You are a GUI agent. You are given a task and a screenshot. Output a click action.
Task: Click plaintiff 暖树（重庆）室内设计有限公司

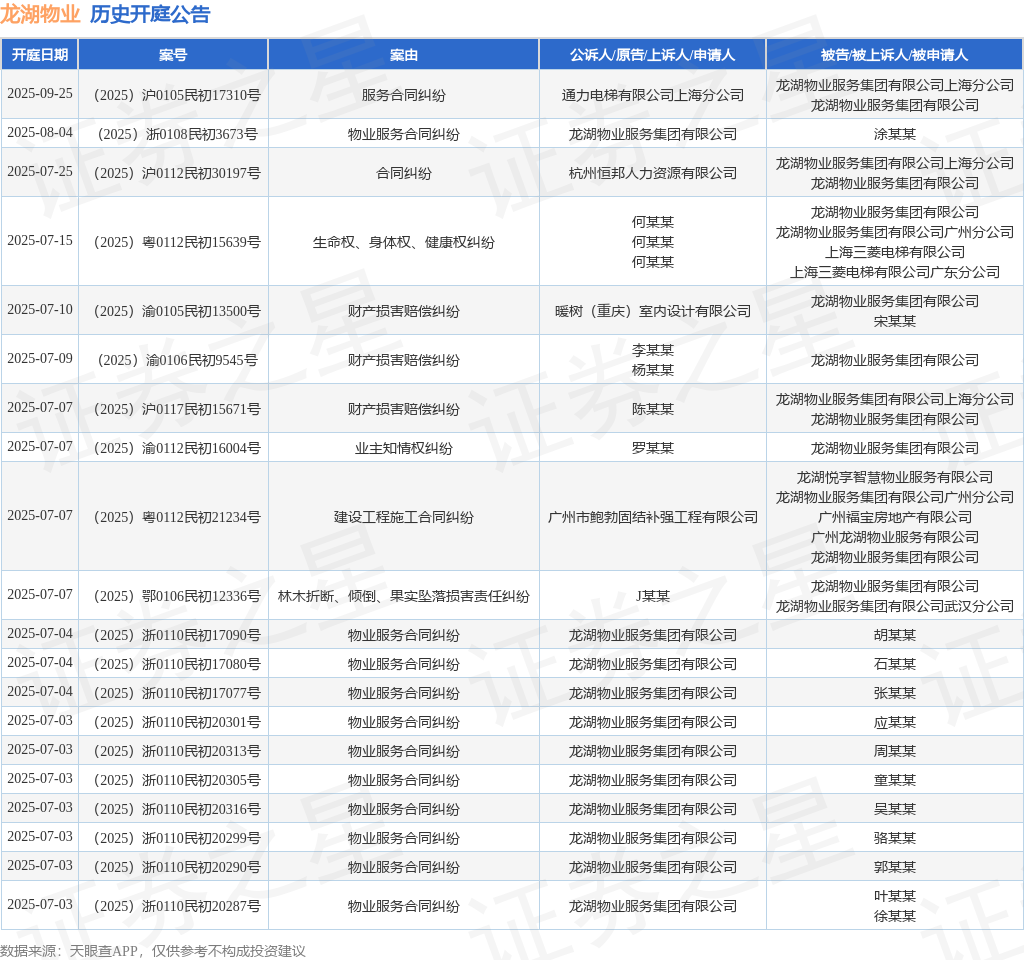coord(652,312)
